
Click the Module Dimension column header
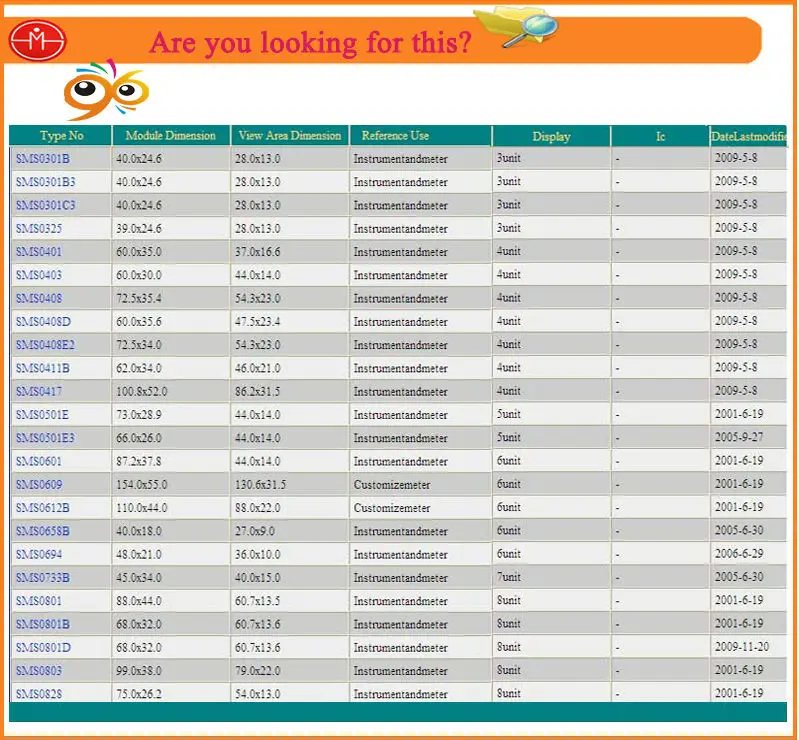pos(170,136)
